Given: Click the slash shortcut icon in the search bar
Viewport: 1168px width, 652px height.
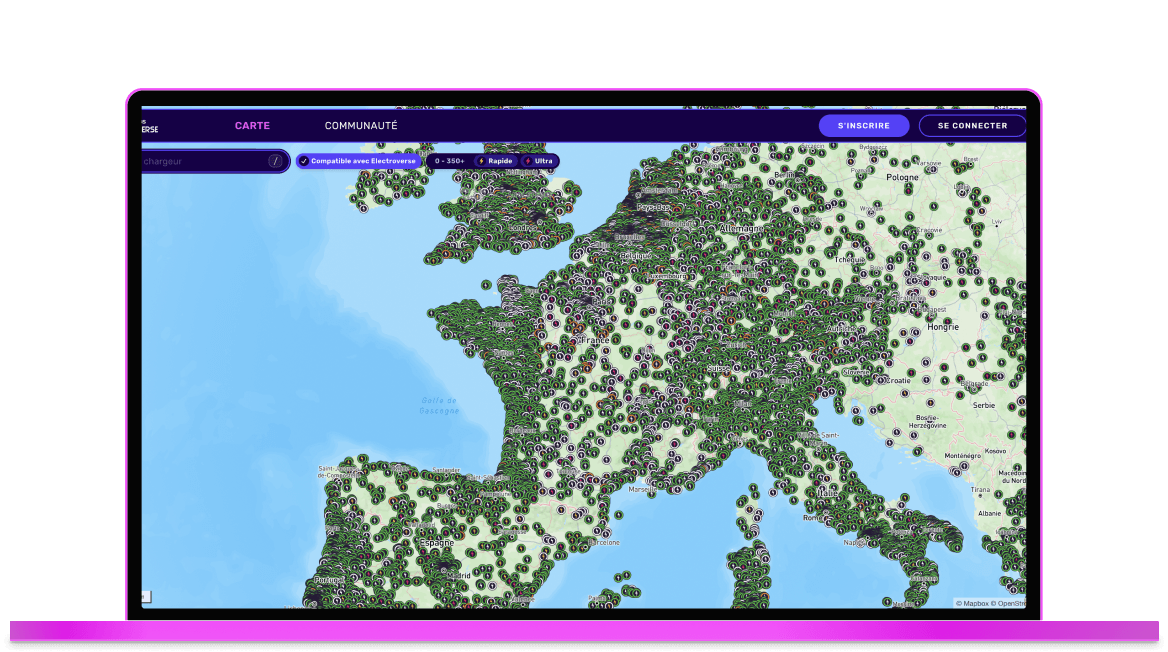Looking at the screenshot, I should coord(275,160).
